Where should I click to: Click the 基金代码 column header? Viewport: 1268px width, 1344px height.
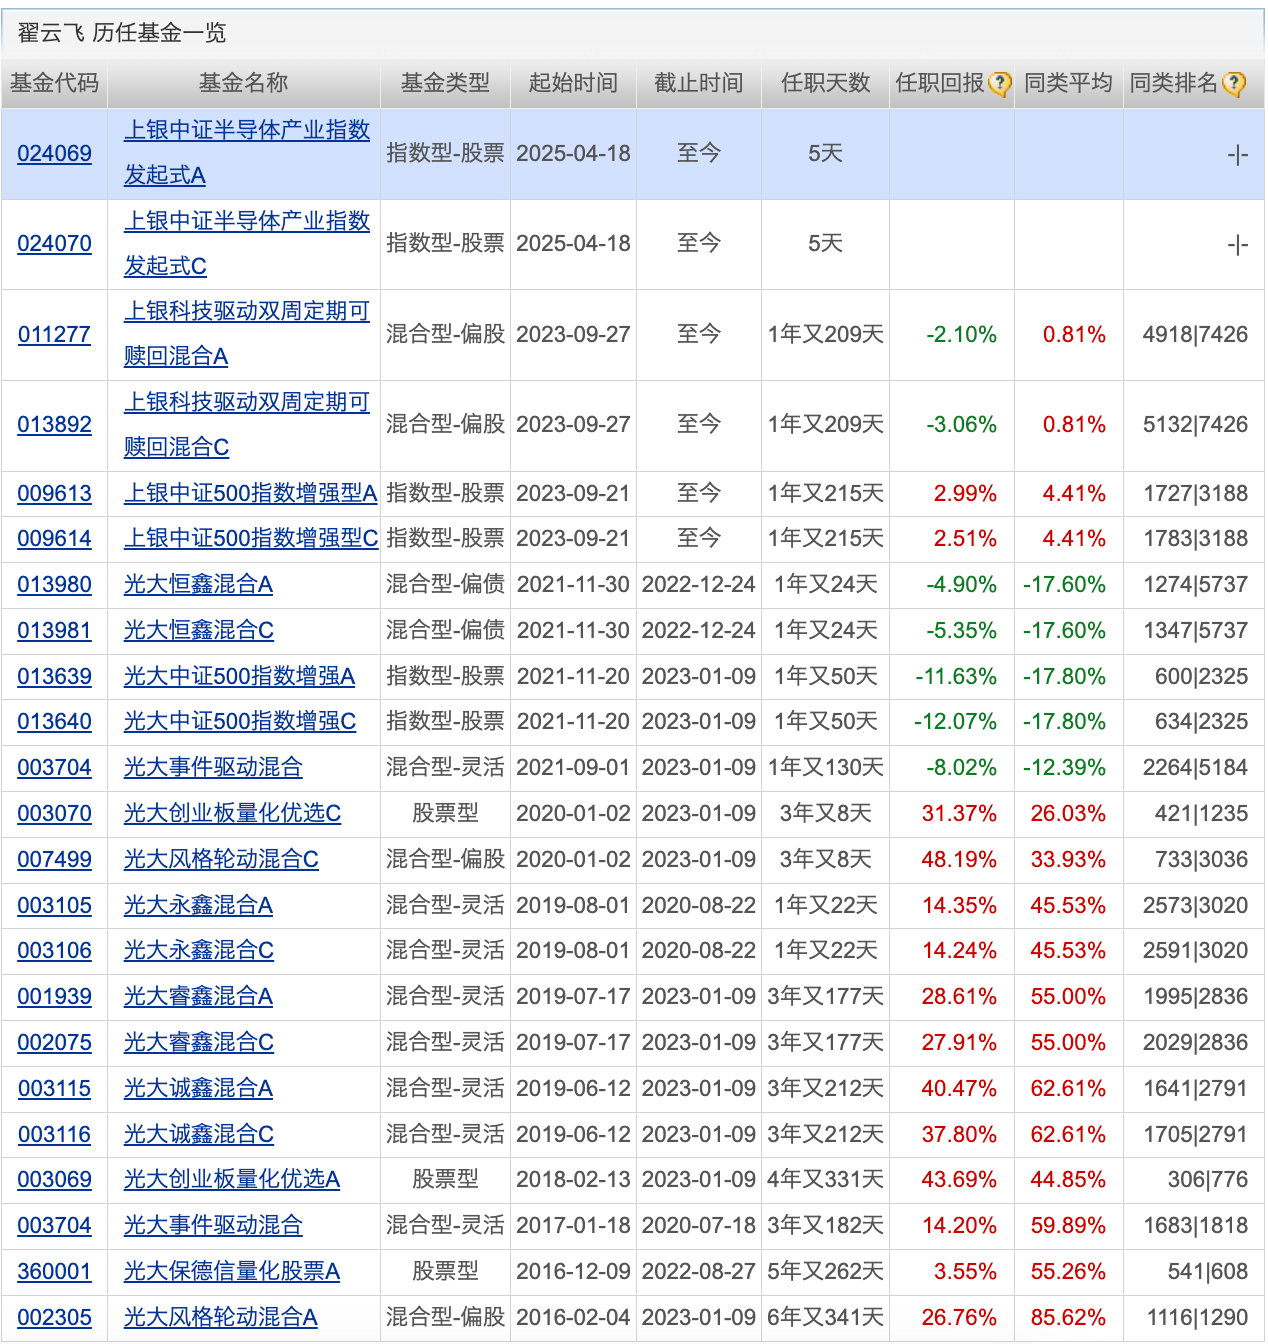55,83
